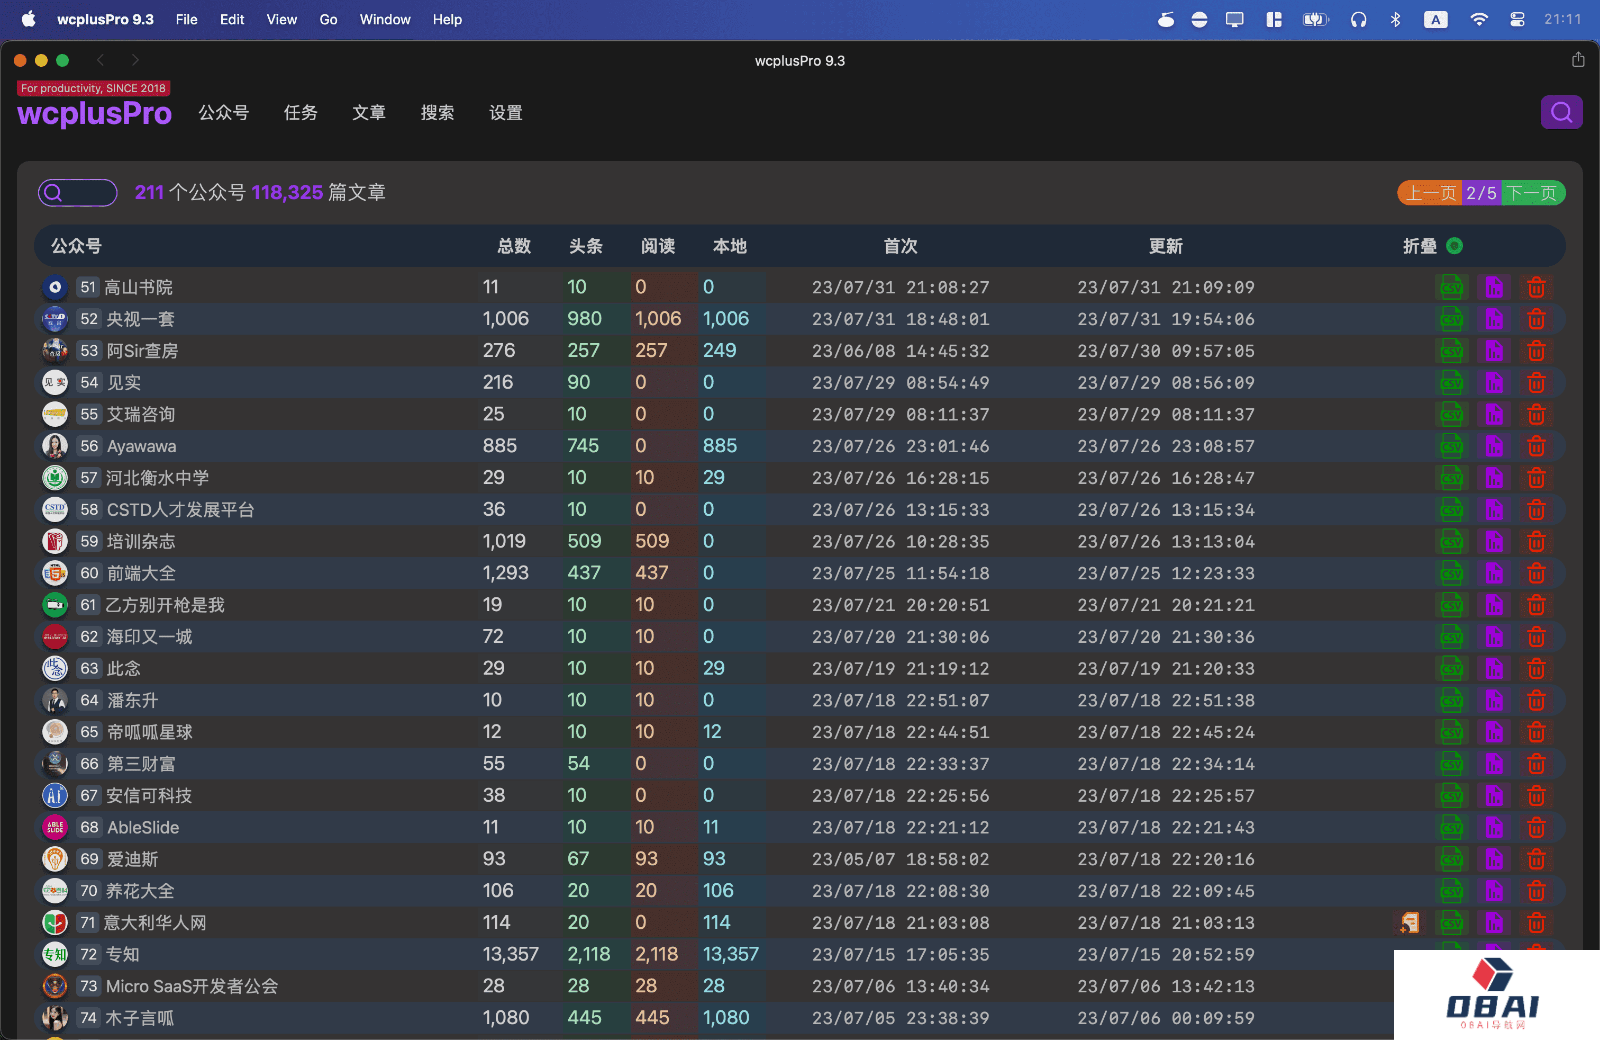Go to next page with 下一页
The image size is (1600, 1040).
(1533, 193)
